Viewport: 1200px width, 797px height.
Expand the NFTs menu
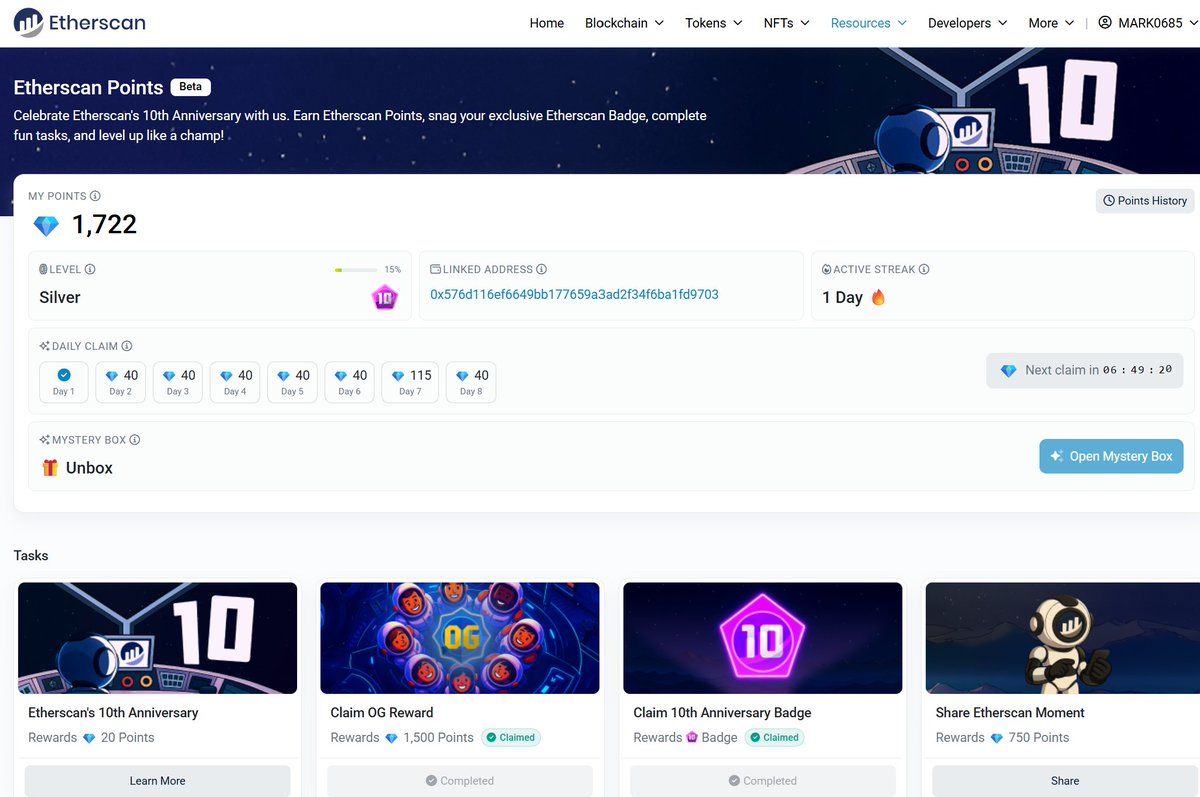(x=786, y=23)
